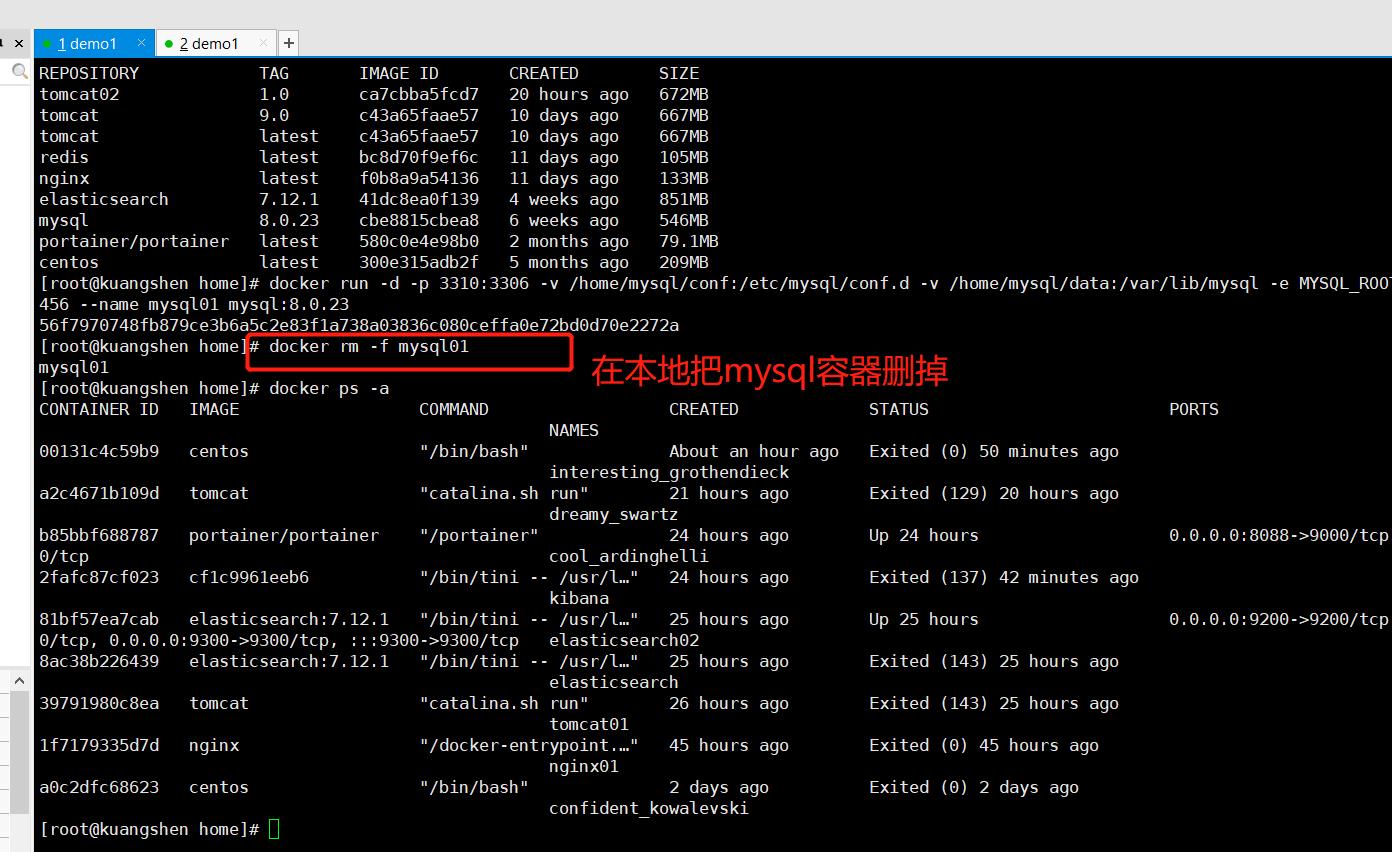Click the CONTAINER ID column header
Image resolution: width=1392 pixels, height=852 pixels.
pos(99,409)
